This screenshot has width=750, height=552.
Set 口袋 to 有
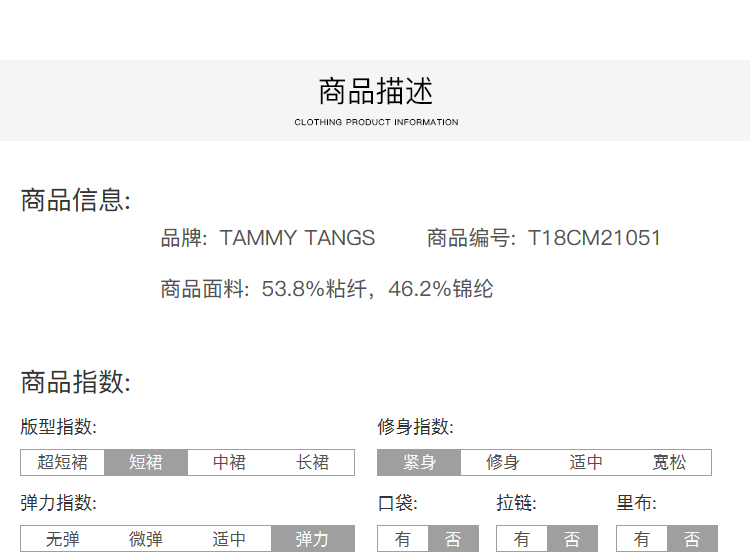[x=403, y=539]
